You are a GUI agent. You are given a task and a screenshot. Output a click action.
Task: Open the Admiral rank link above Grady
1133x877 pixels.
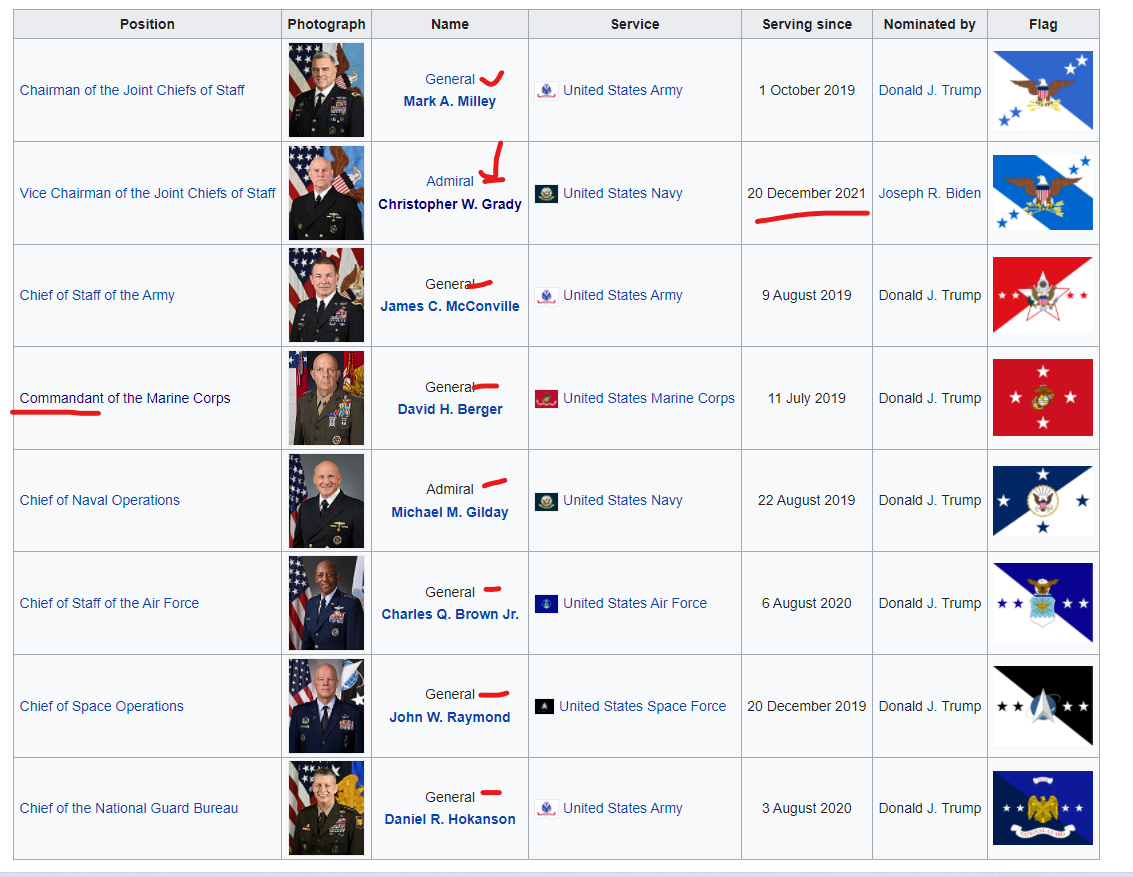[x=449, y=181]
